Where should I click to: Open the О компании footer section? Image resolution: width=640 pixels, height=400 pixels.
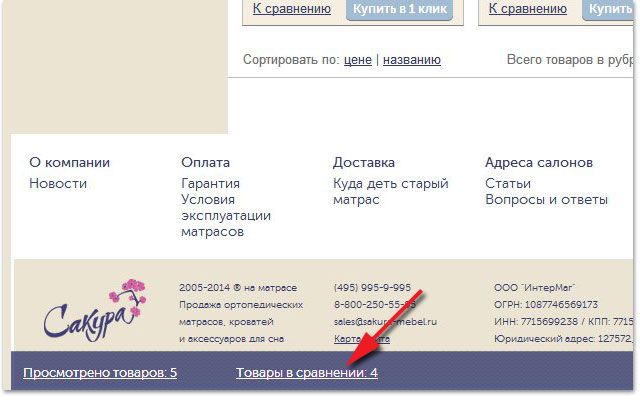69,163
